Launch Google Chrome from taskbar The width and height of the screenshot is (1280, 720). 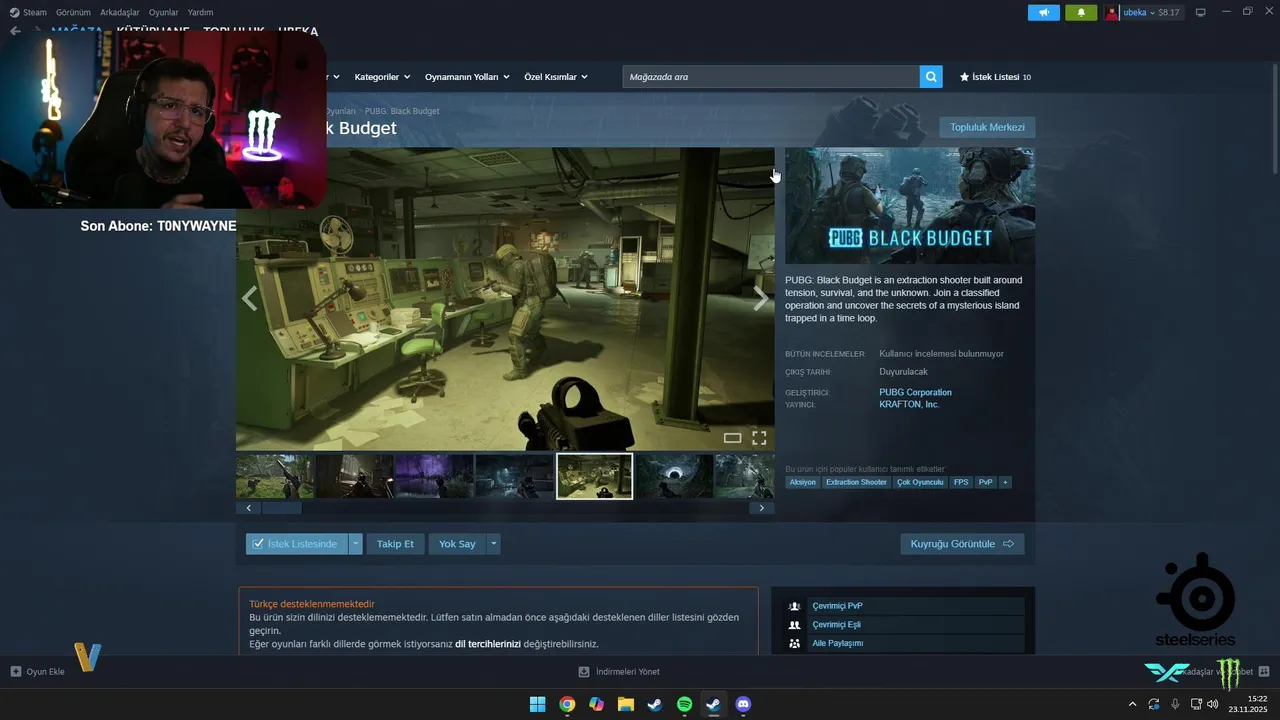(x=567, y=704)
